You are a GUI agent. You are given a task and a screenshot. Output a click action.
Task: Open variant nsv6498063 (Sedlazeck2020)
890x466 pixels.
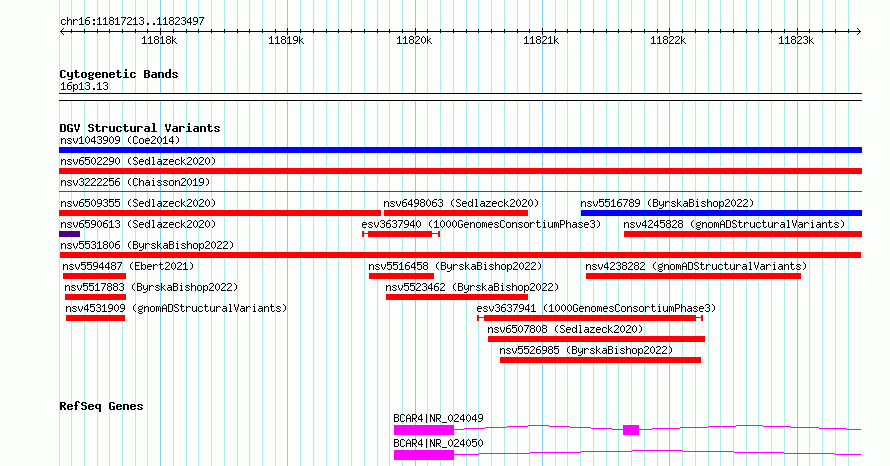click(x=461, y=203)
